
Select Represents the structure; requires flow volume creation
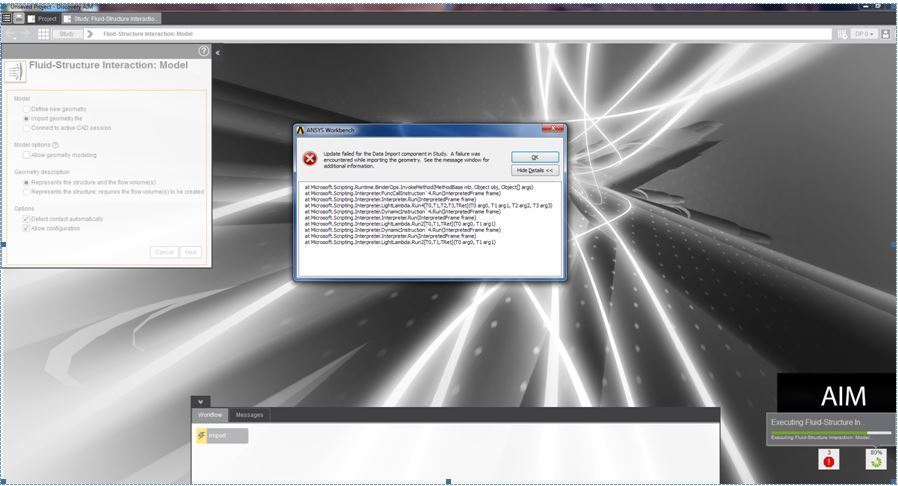(x=26, y=192)
